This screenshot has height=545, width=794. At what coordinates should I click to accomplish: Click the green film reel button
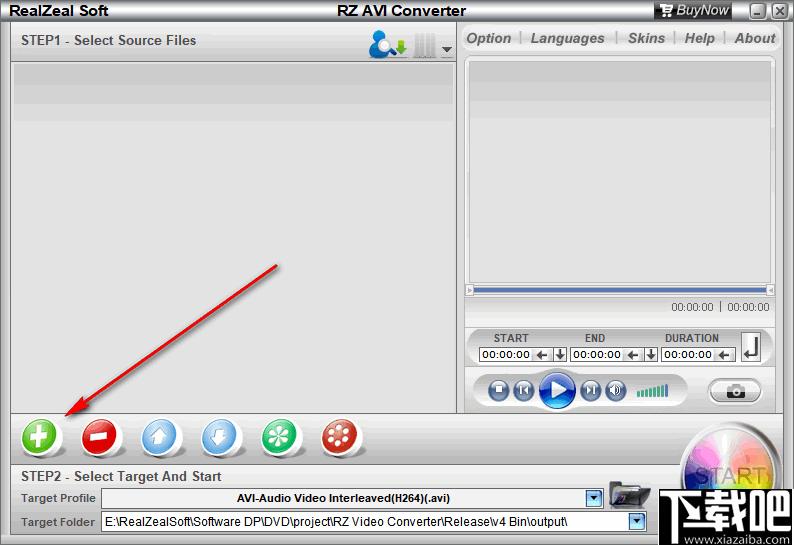point(279,436)
